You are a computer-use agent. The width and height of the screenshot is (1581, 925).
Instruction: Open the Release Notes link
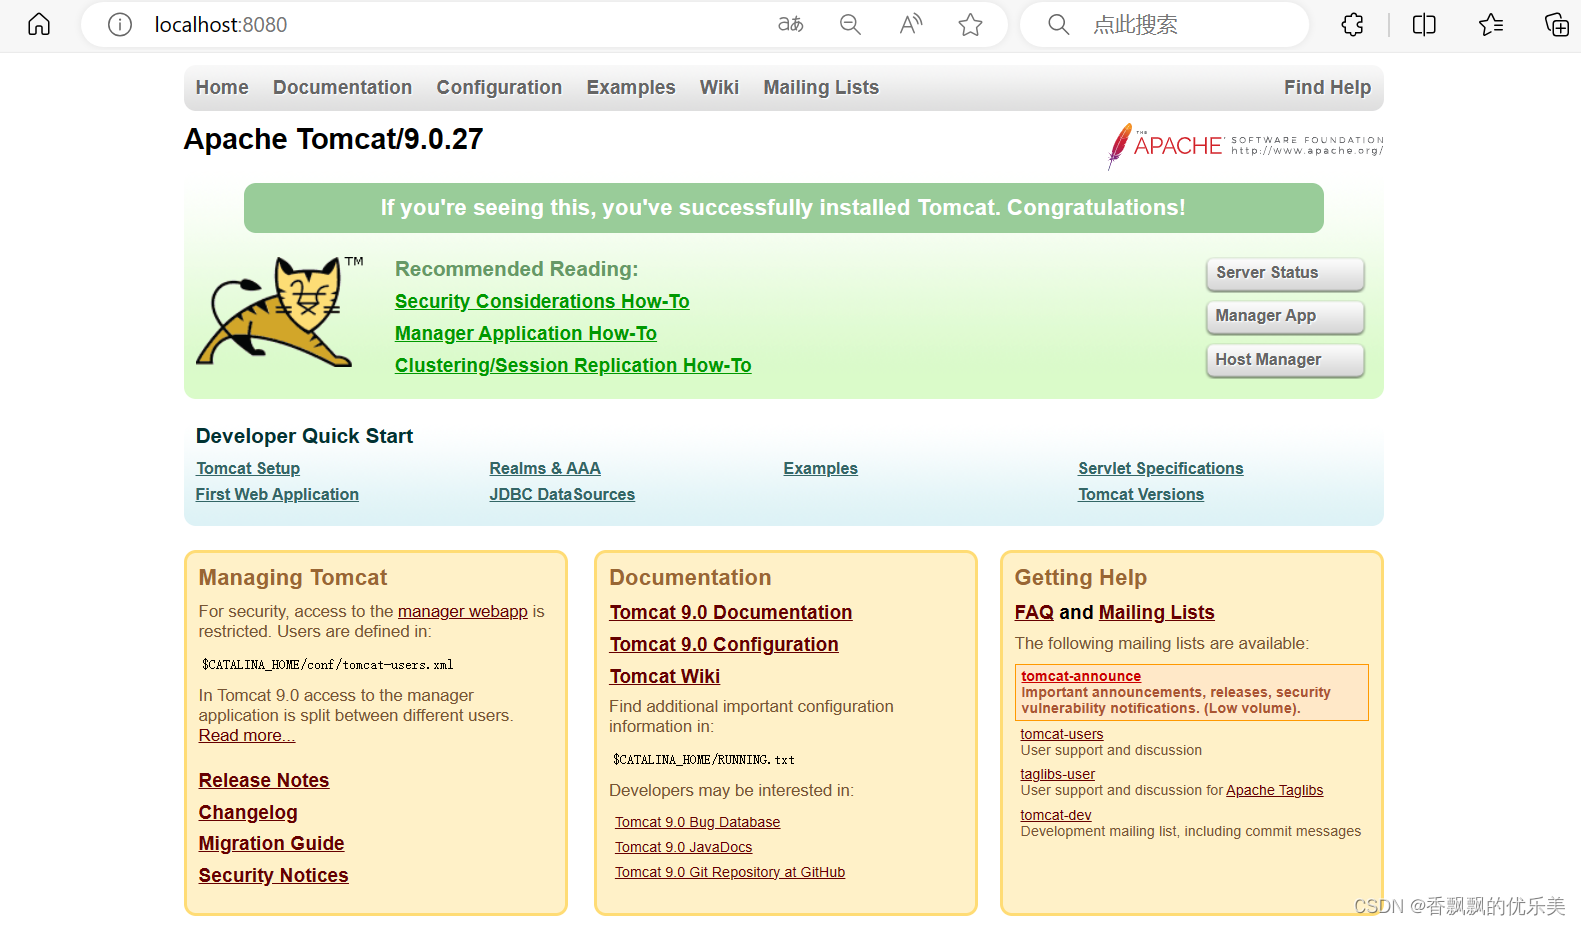click(x=264, y=780)
